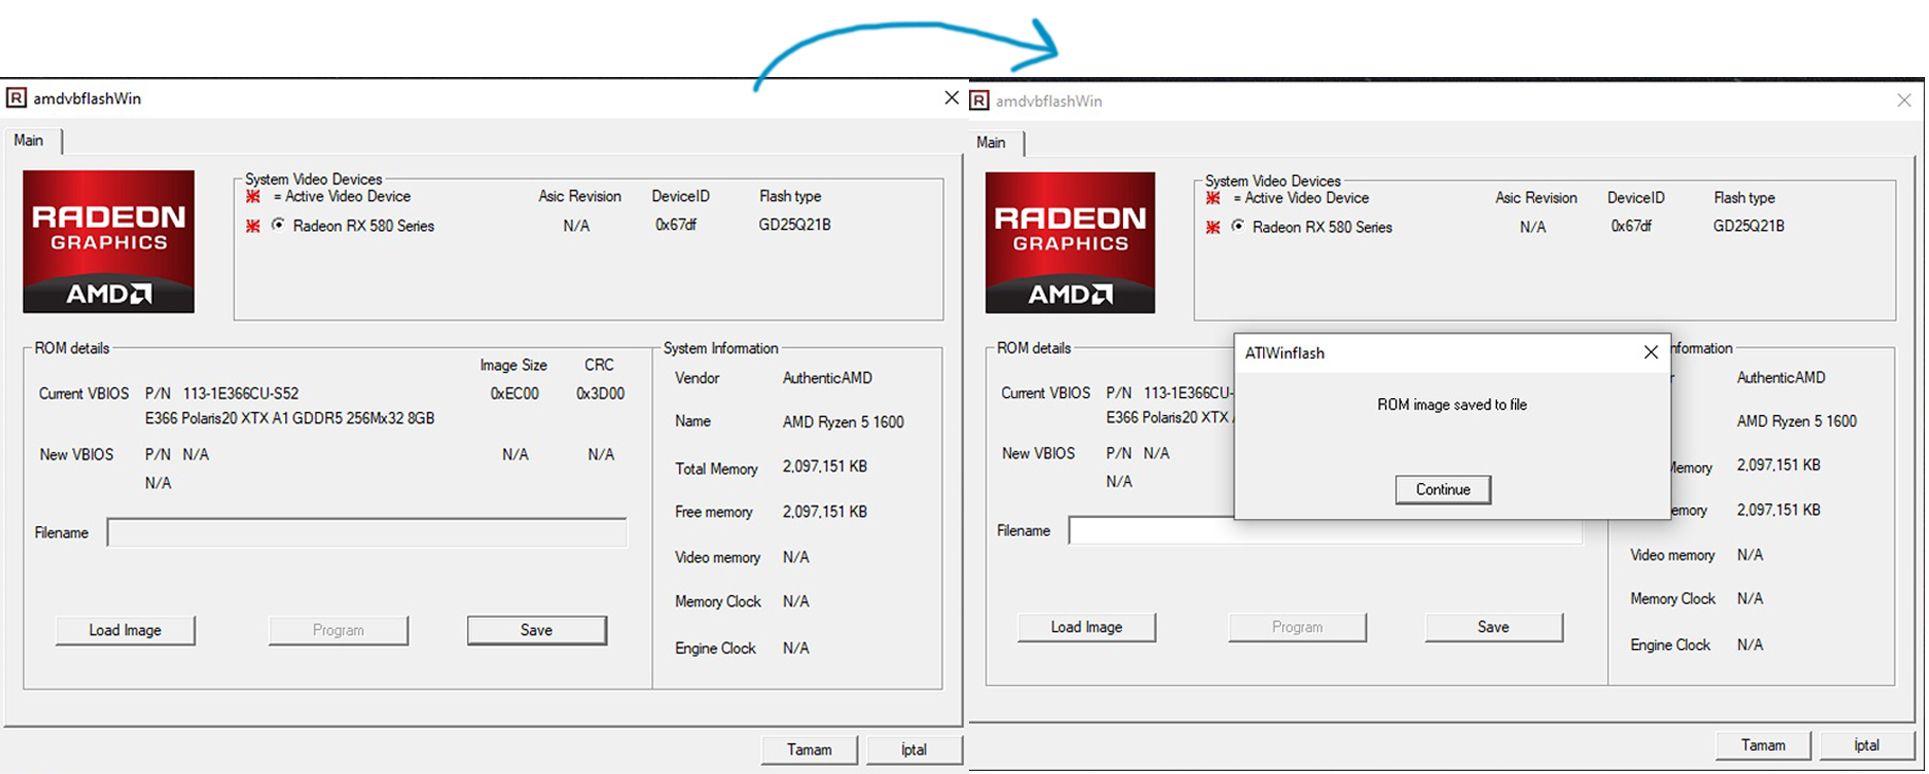1929x774 pixels.
Task: Click Tamam at the bottom of right window
Action: [1763, 745]
